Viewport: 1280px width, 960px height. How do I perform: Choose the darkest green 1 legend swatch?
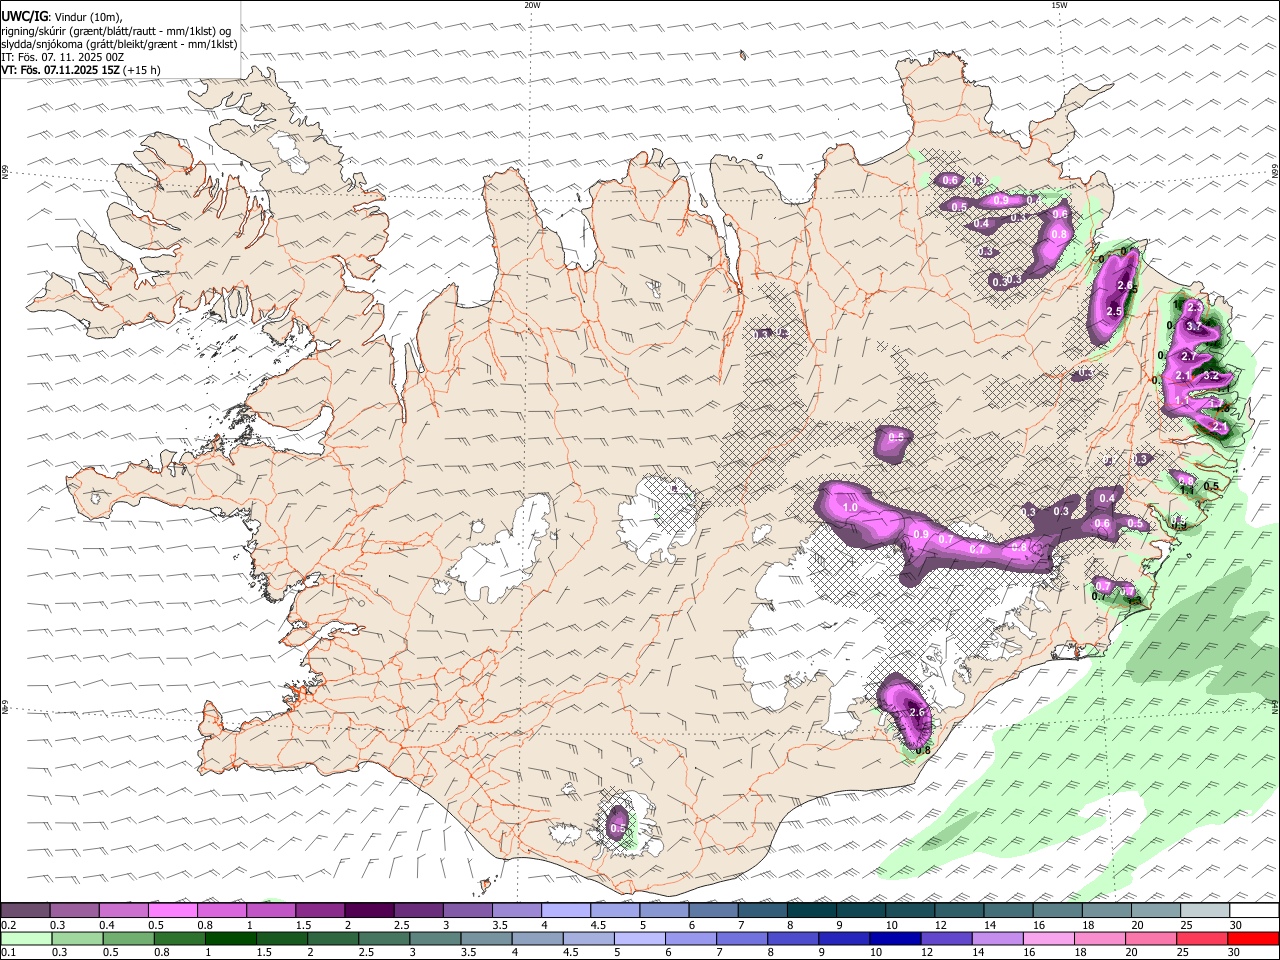tap(230, 938)
